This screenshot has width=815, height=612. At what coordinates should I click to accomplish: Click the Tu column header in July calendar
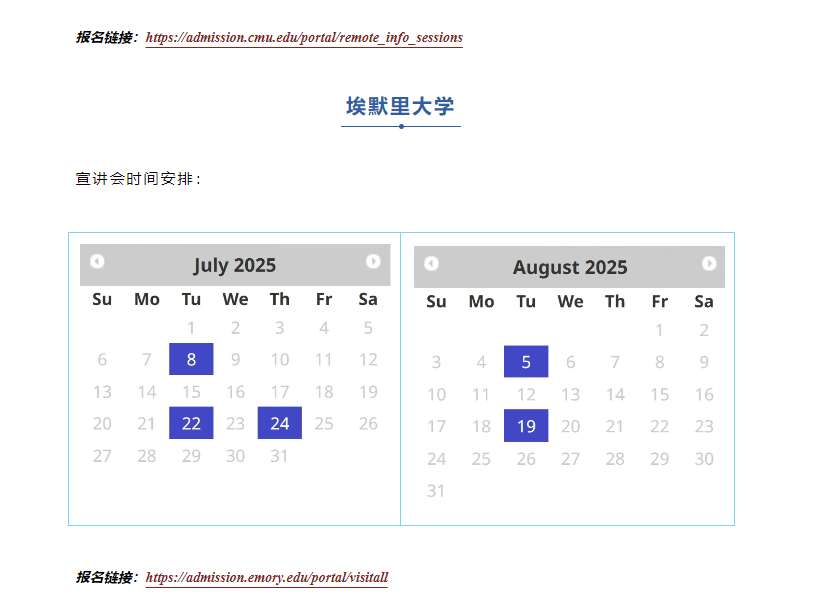click(191, 299)
